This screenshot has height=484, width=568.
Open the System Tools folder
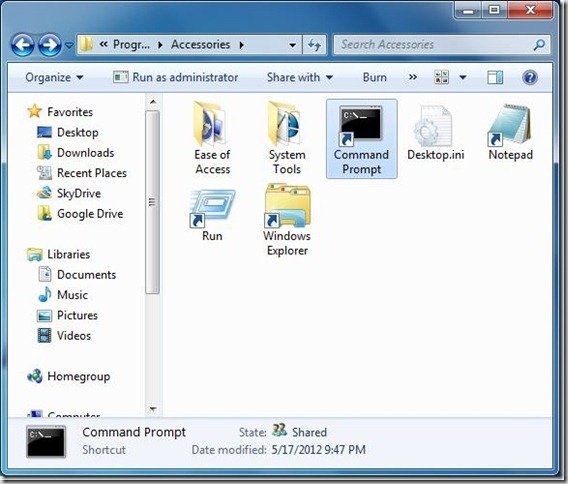click(x=287, y=138)
